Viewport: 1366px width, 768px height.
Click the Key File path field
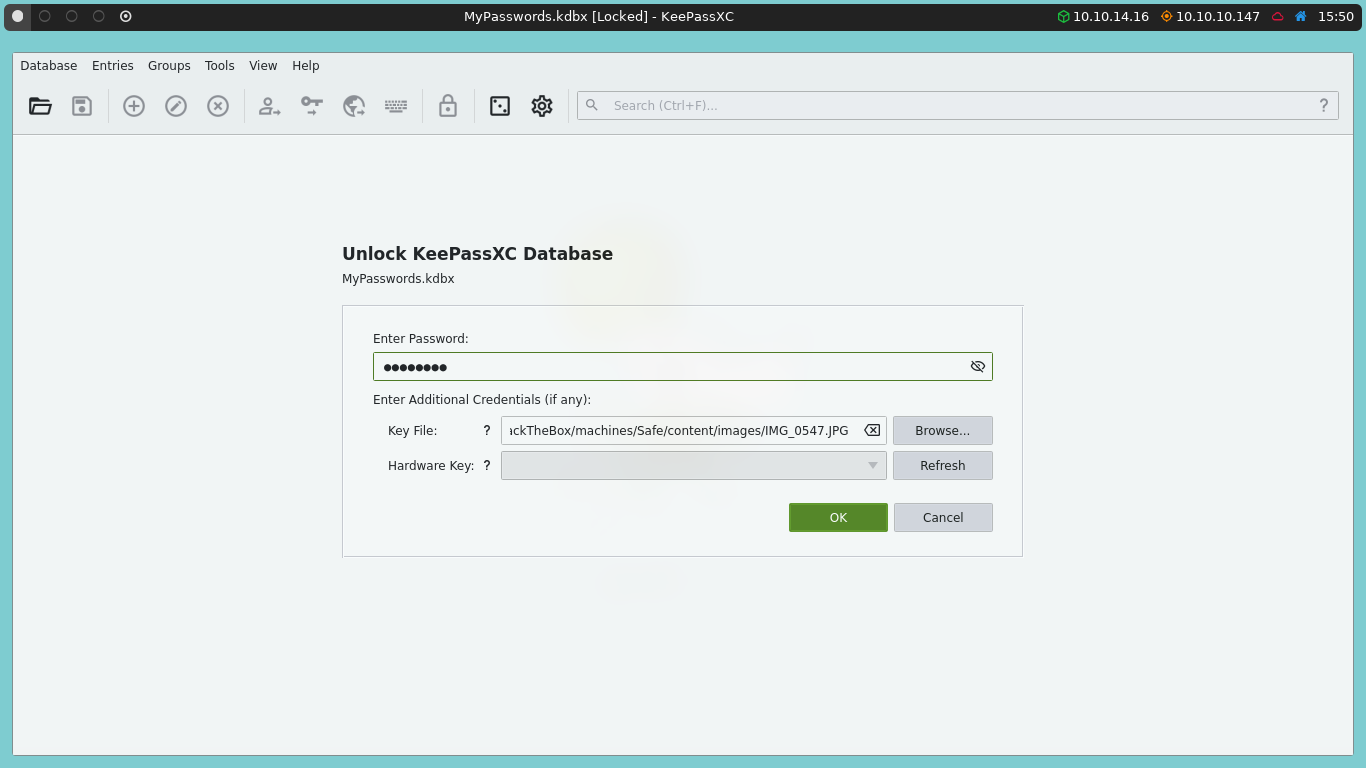coord(694,431)
